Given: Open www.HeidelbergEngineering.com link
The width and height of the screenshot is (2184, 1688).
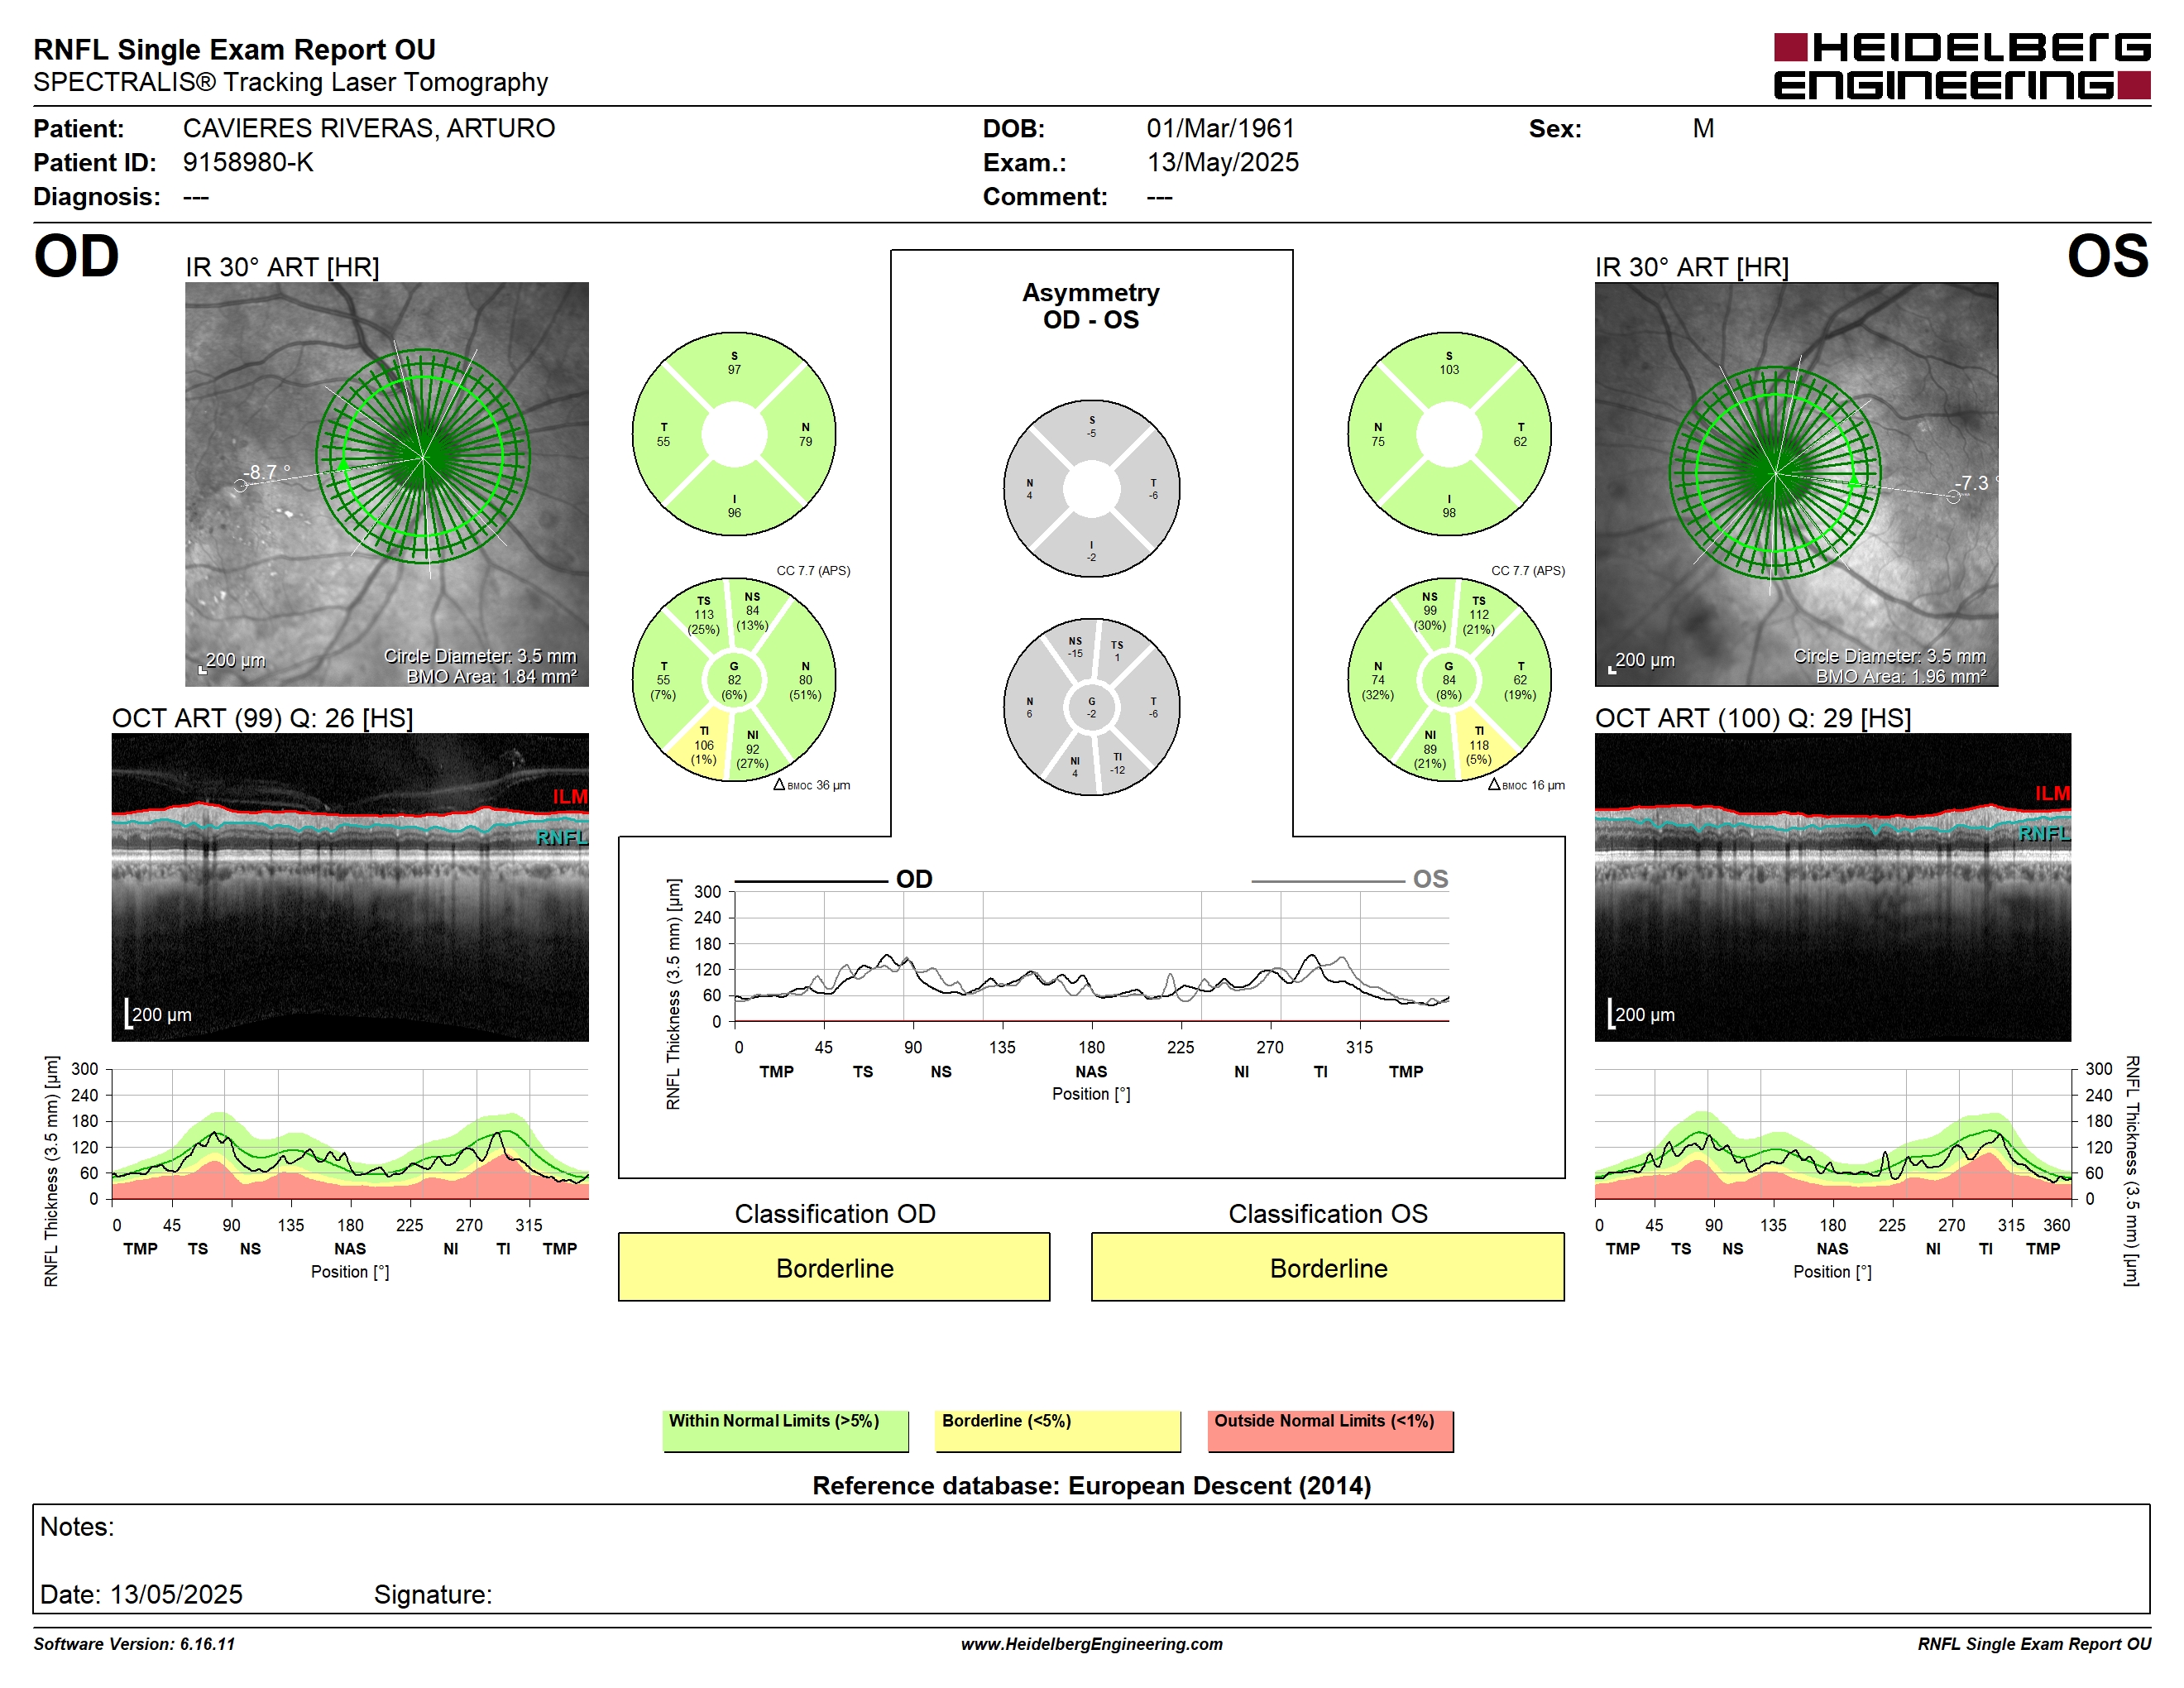Looking at the screenshot, I should click(1091, 1644).
